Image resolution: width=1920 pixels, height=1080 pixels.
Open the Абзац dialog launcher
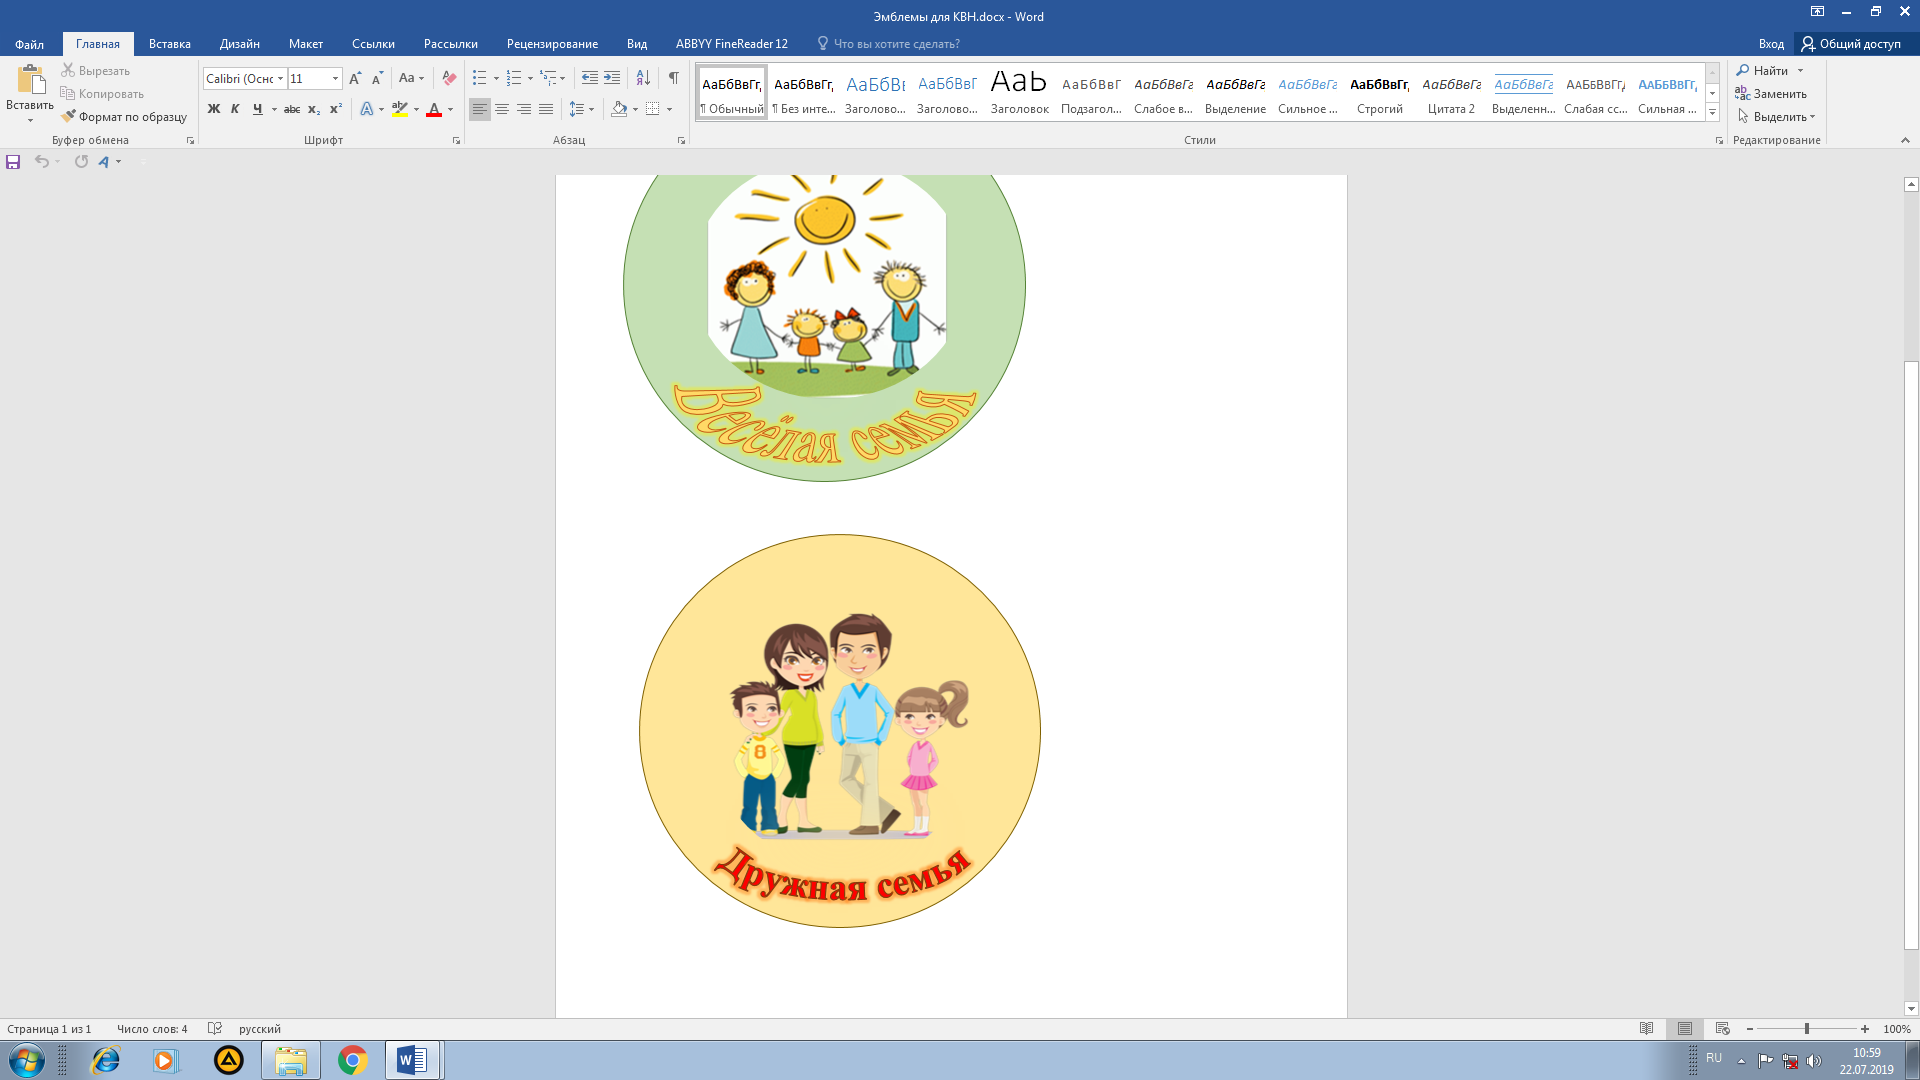pos(682,141)
